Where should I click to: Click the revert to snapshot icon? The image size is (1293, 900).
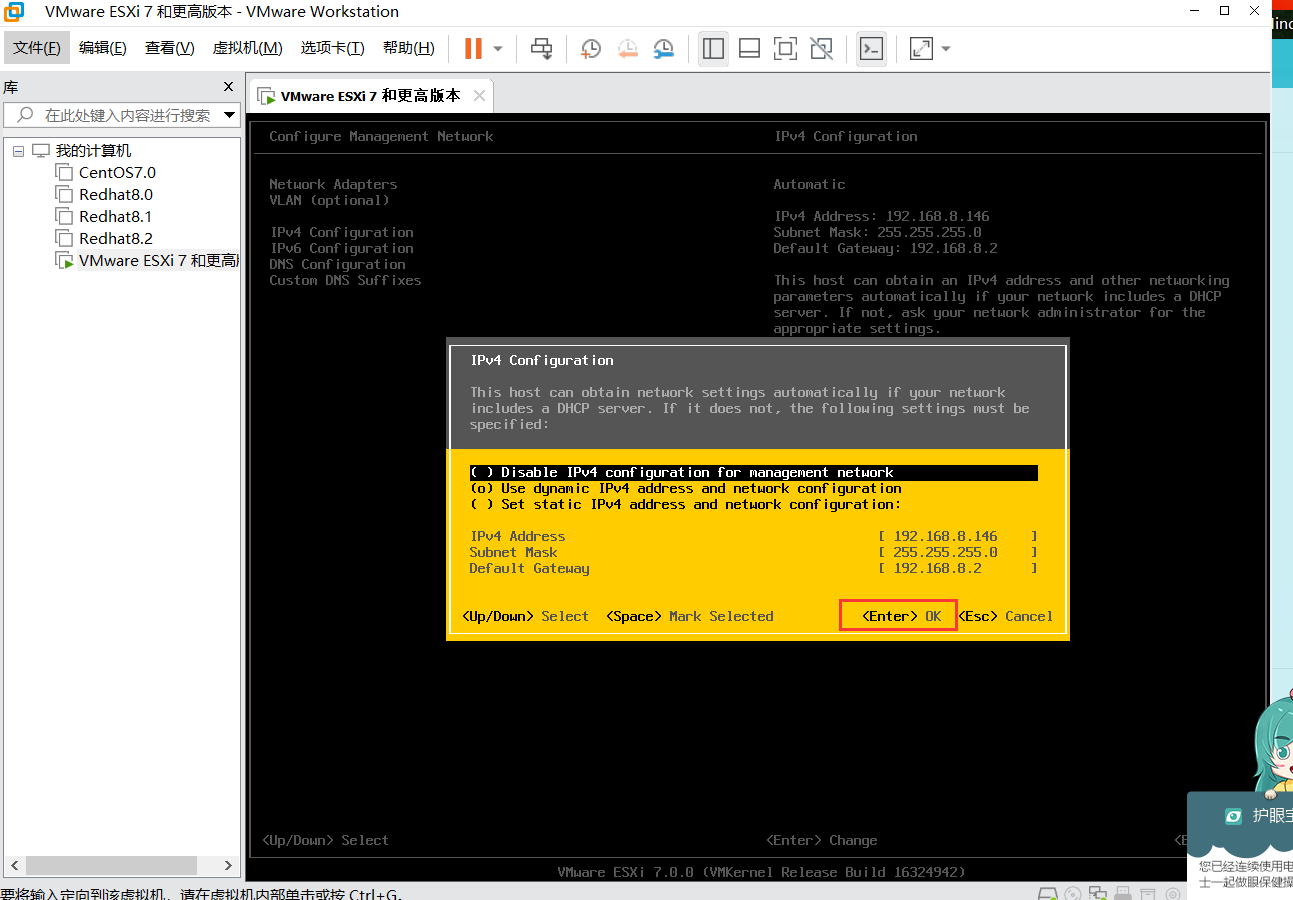point(628,48)
